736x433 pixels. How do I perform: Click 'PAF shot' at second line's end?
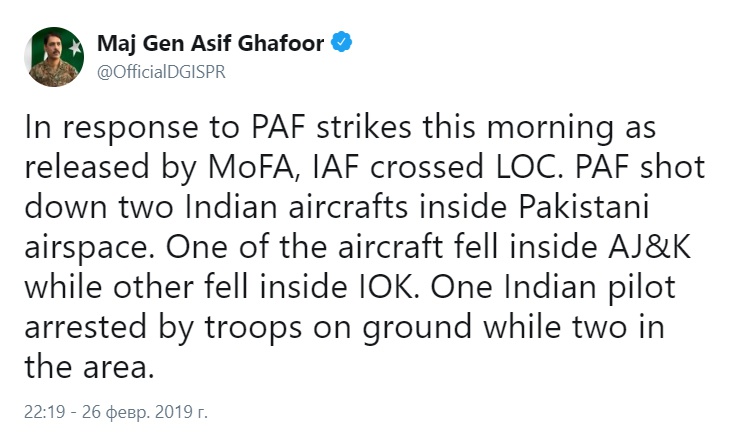(x=640, y=167)
